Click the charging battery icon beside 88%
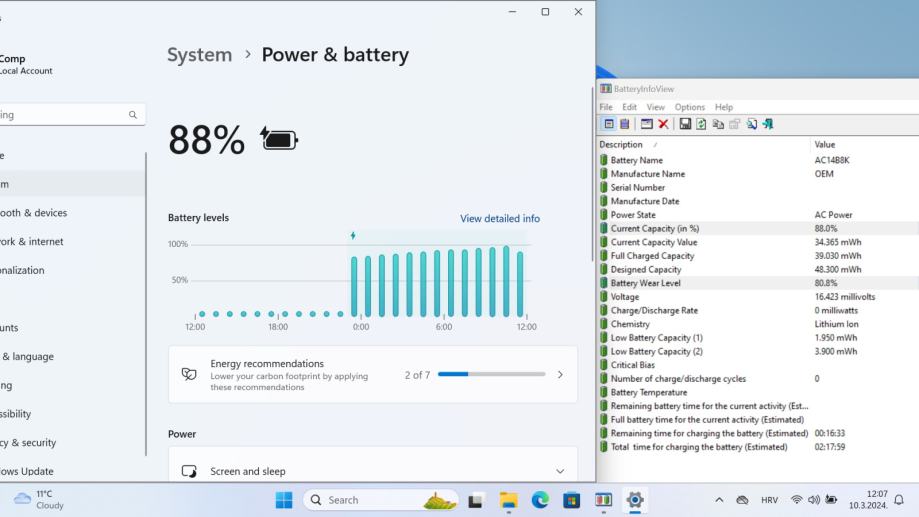This screenshot has height=517, width=919. coord(279,139)
